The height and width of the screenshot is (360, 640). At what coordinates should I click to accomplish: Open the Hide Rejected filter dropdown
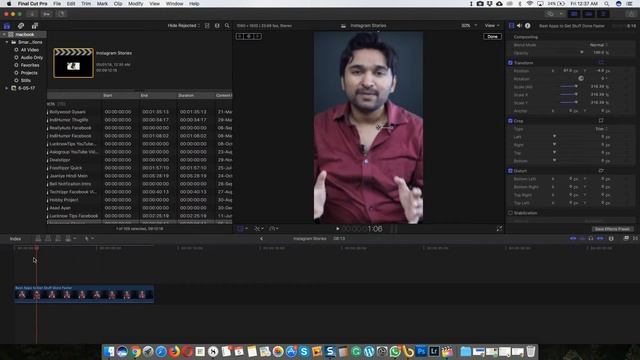(x=184, y=26)
